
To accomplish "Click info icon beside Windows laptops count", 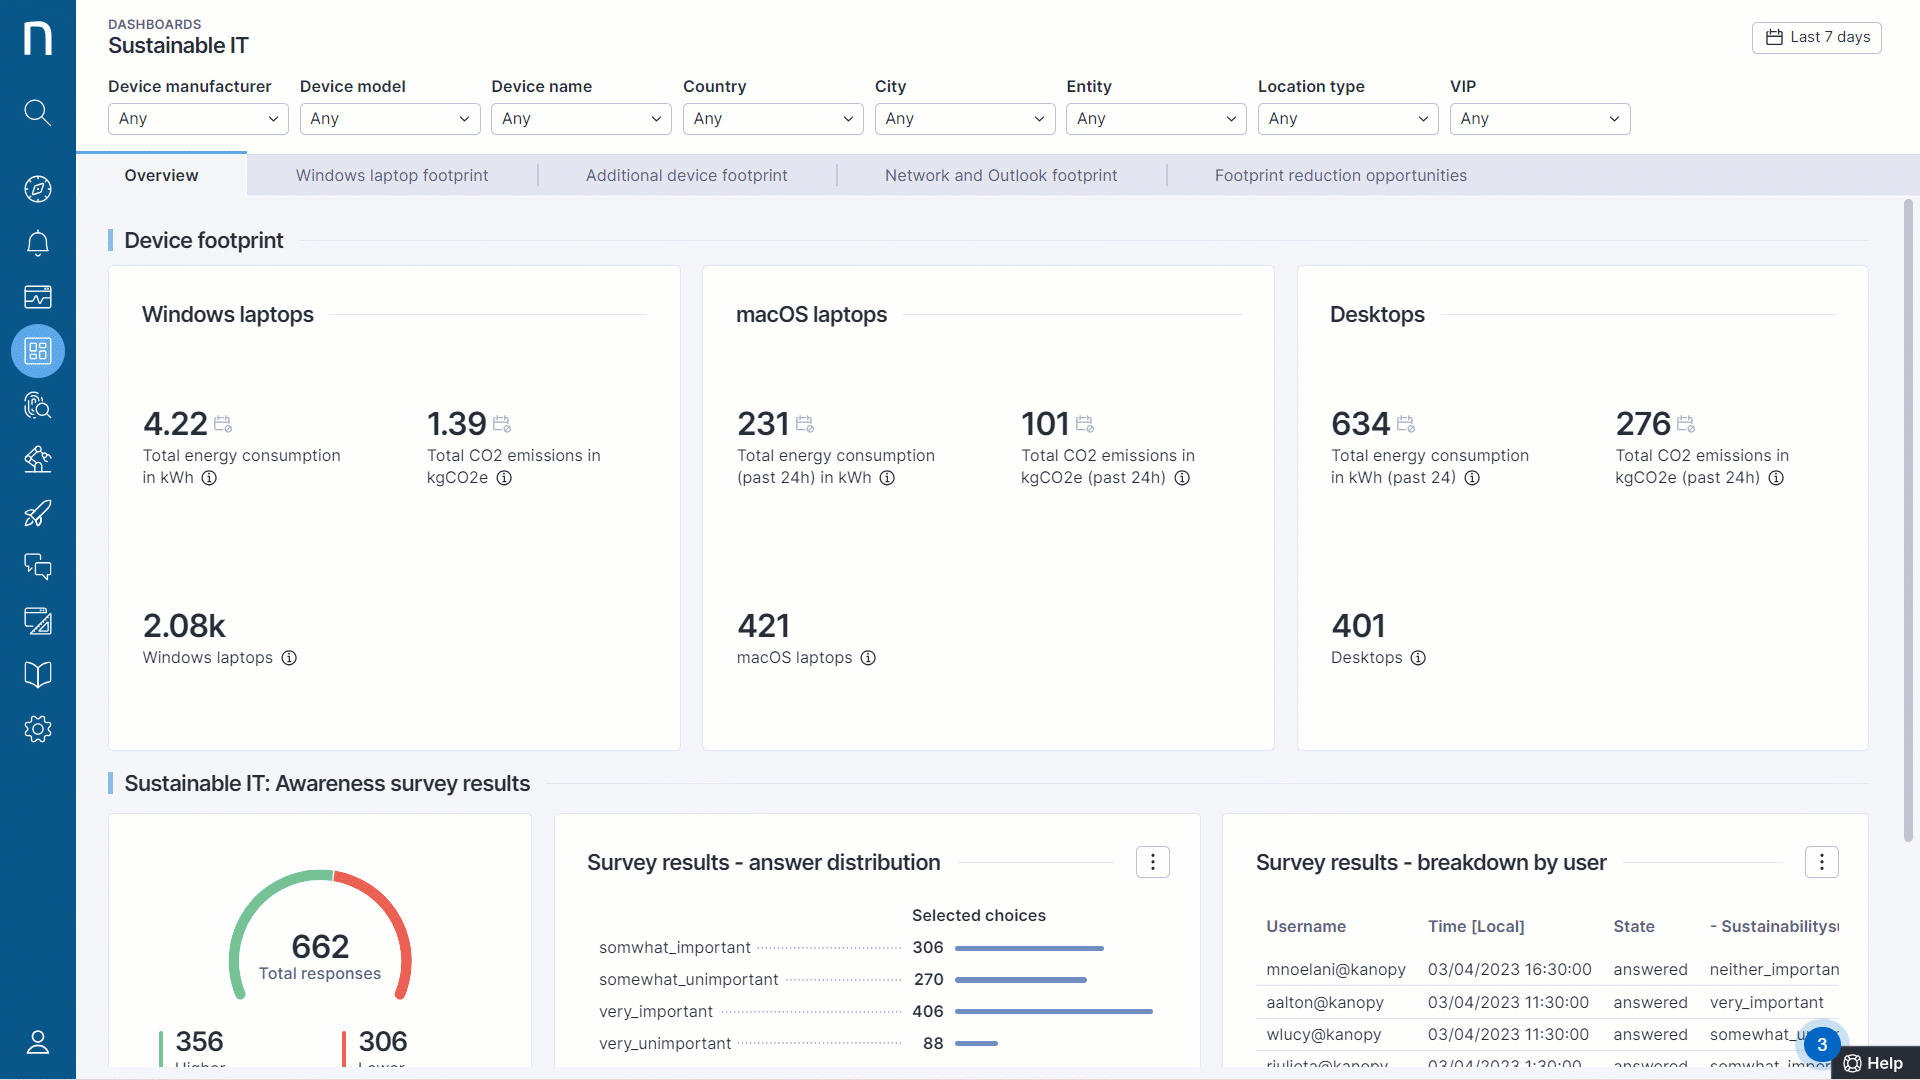I will coord(289,658).
